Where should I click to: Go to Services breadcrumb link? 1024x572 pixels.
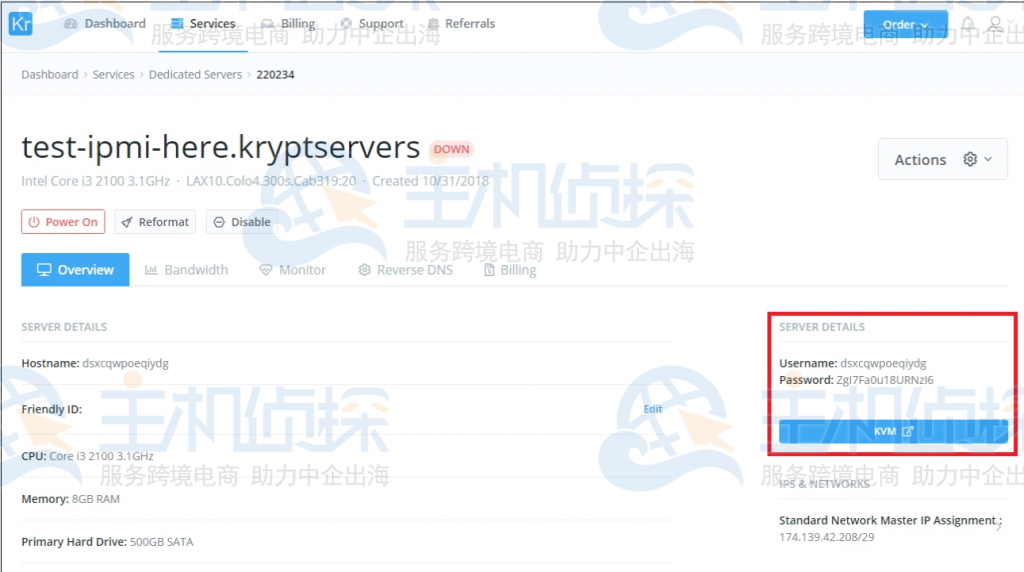pos(114,74)
